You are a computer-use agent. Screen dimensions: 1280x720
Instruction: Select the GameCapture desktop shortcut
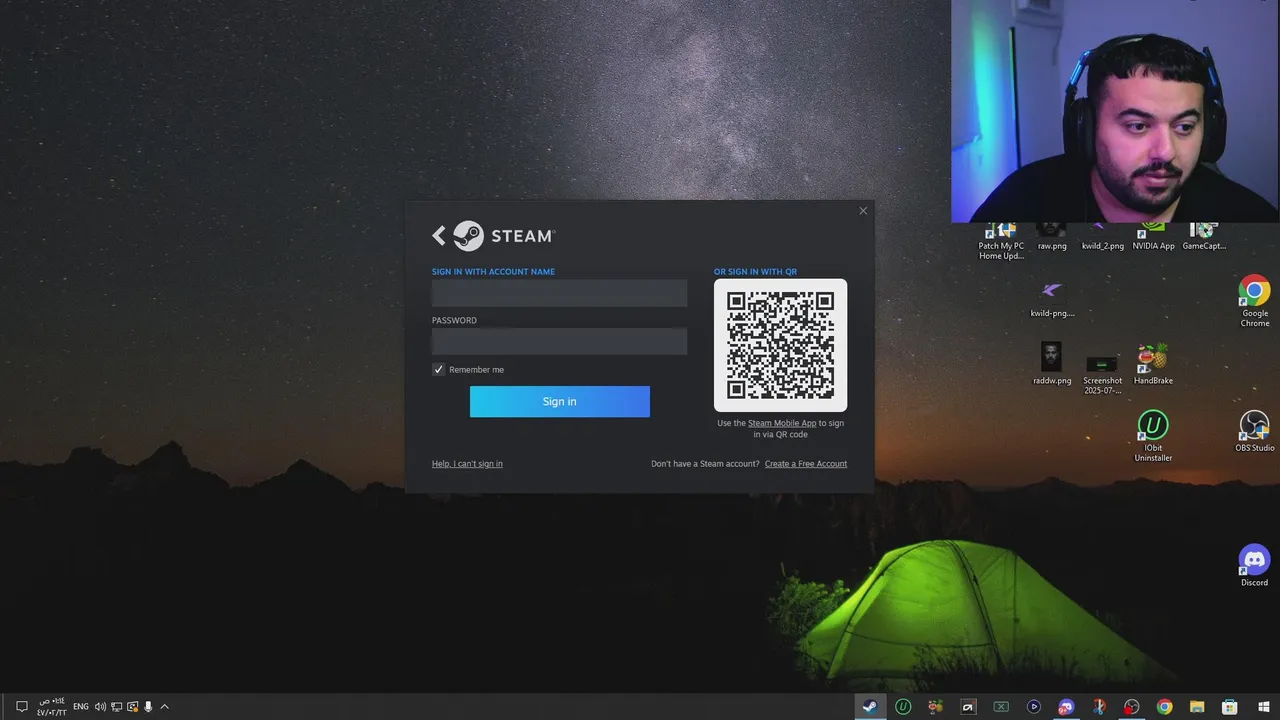point(1204,238)
